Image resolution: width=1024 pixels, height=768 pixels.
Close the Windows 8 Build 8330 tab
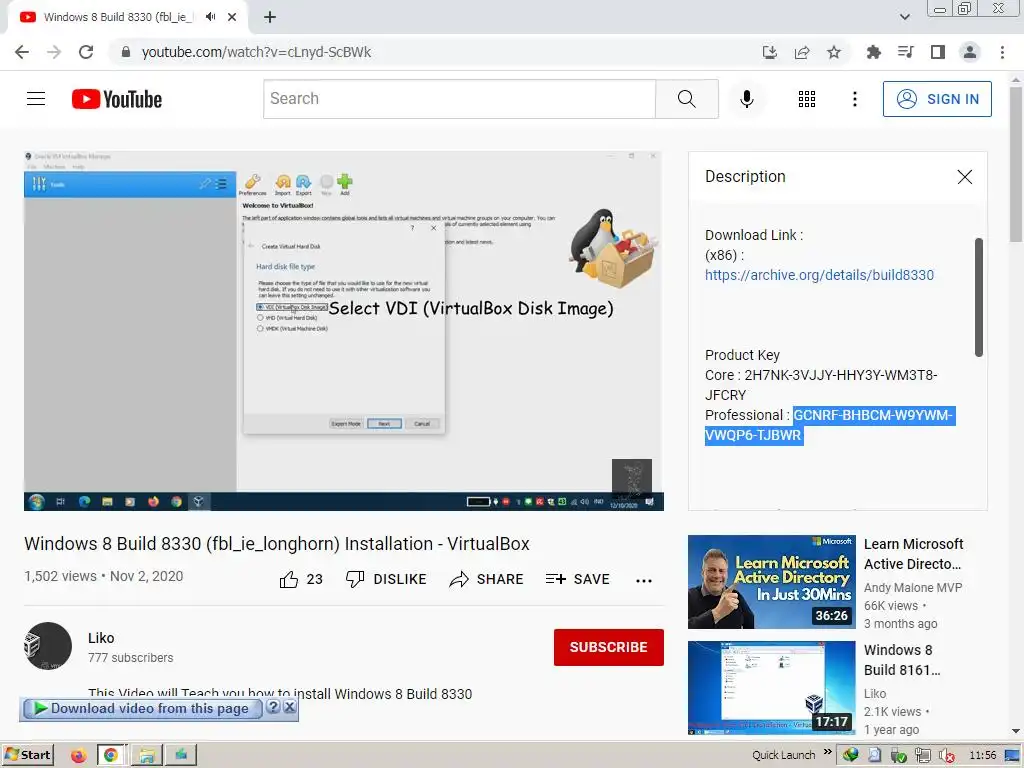[x=232, y=17]
